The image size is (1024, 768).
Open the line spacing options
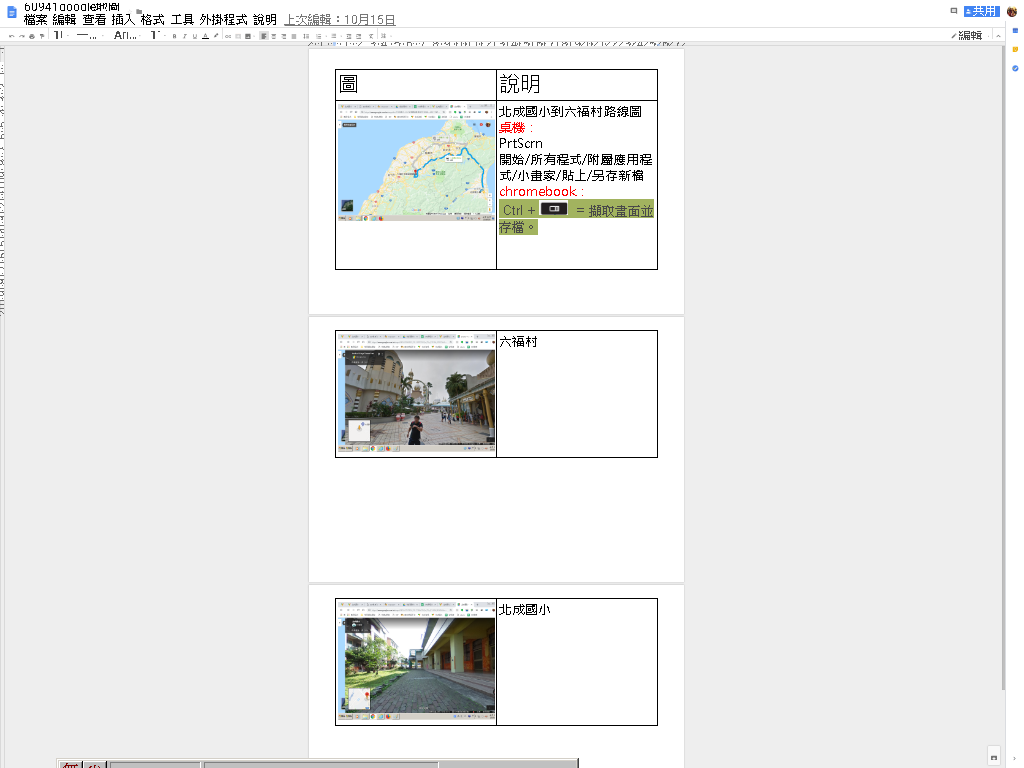306,36
